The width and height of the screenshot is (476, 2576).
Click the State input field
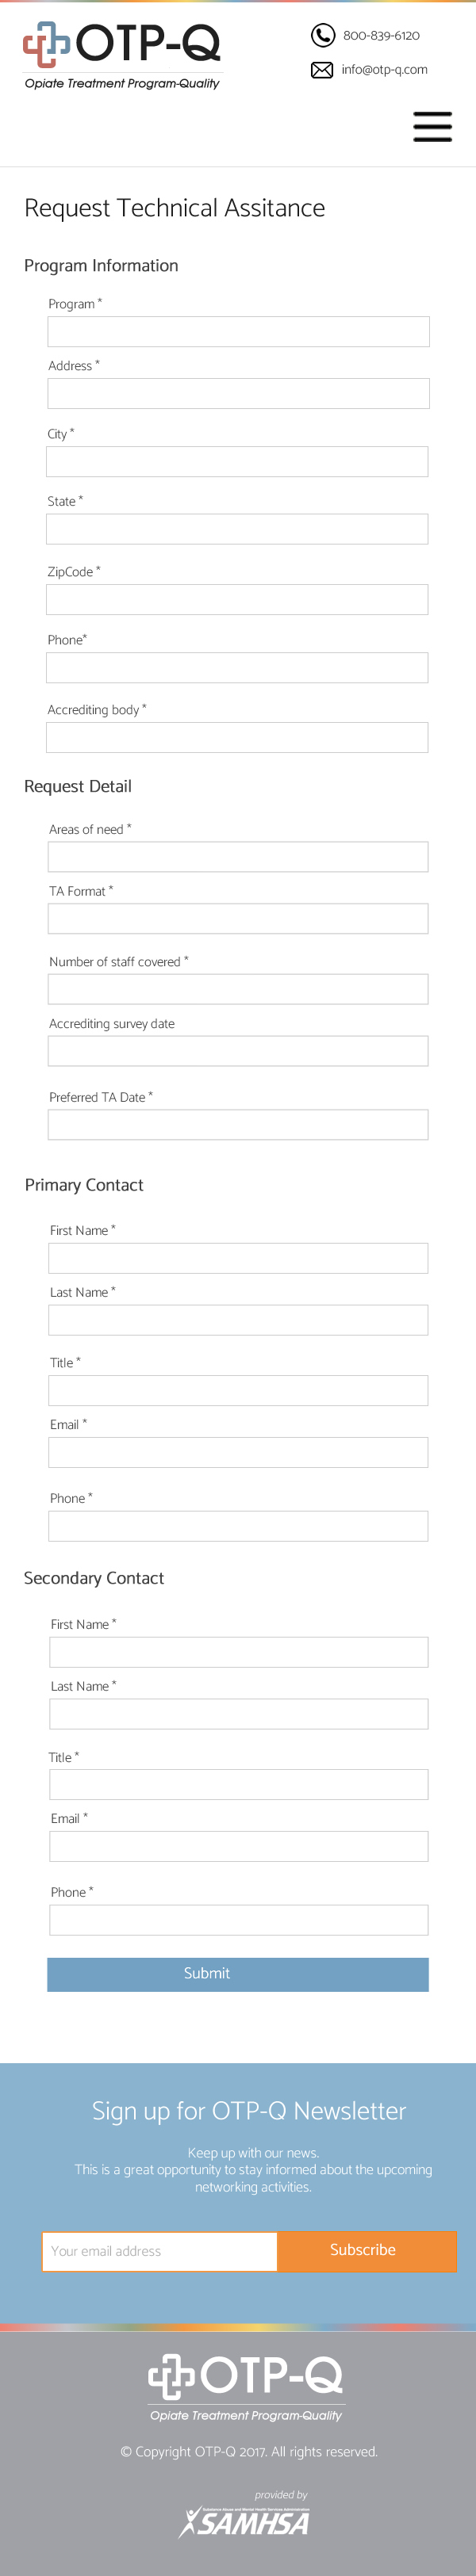point(237,529)
